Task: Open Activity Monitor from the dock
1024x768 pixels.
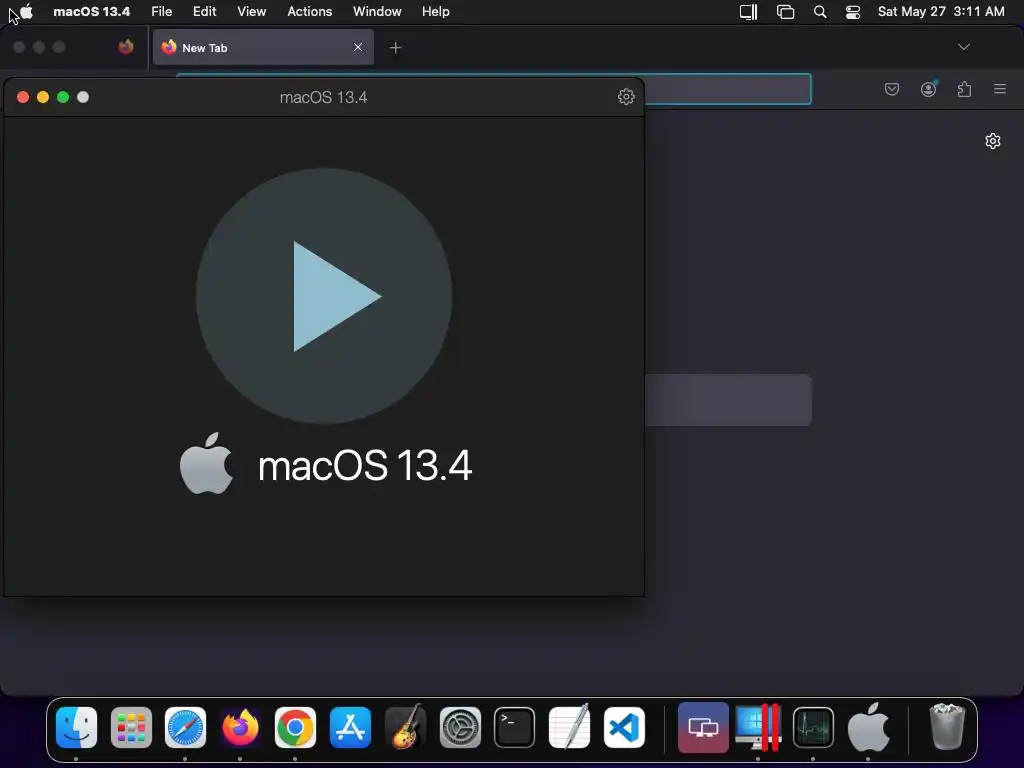Action: click(813, 728)
